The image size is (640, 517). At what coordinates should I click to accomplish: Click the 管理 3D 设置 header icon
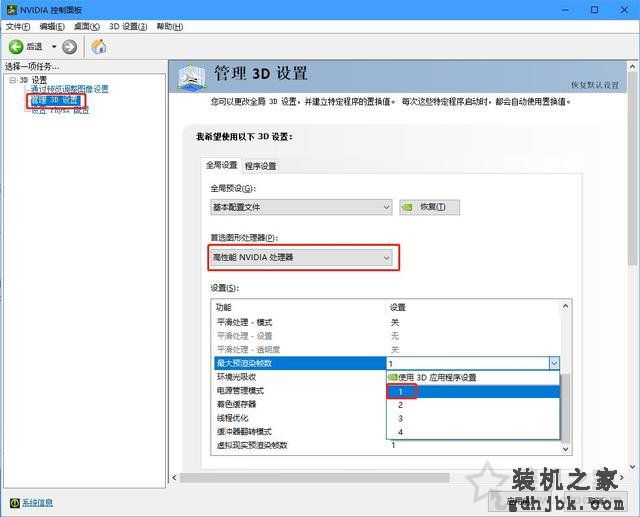[x=191, y=77]
